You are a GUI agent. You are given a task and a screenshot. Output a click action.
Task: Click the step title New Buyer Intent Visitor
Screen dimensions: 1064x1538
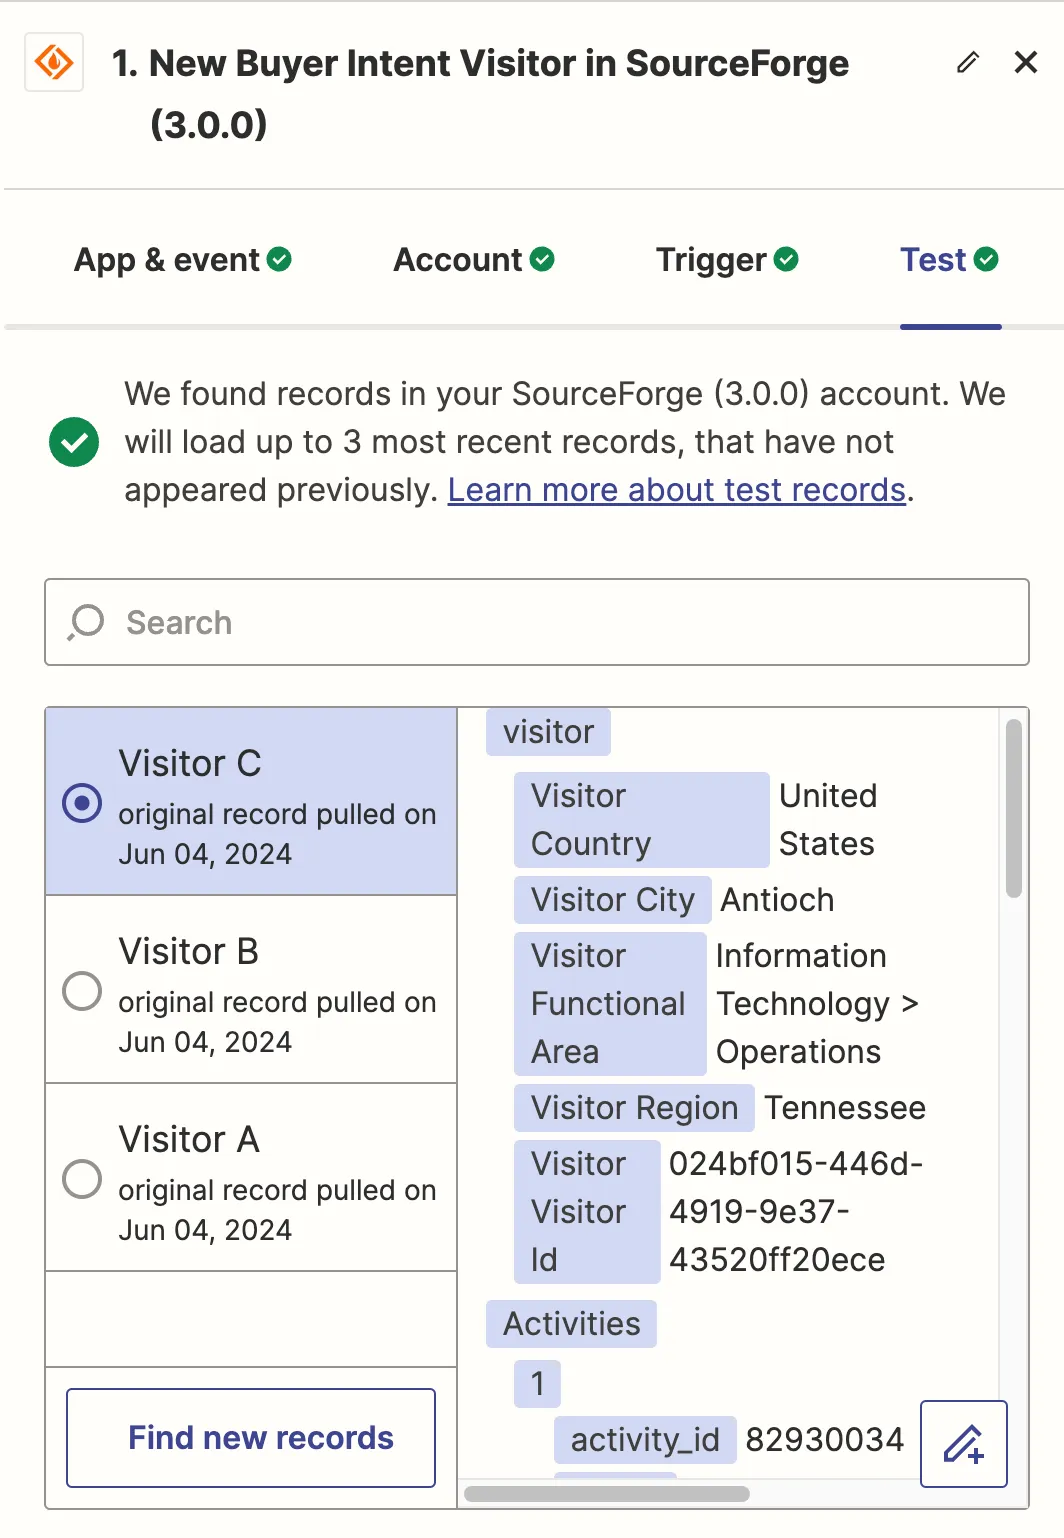(480, 93)
